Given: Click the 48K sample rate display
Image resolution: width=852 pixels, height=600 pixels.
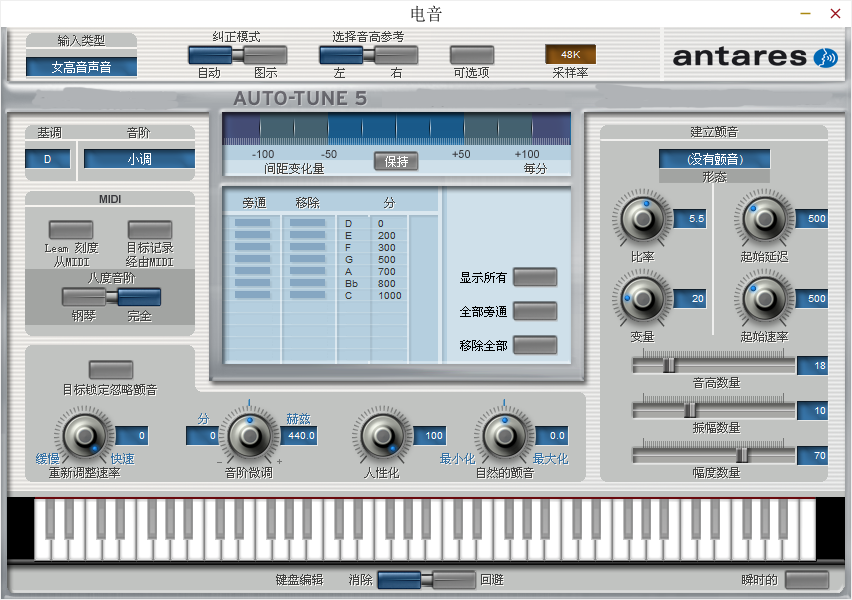Looking at the screenshot, I should [570, 54].
